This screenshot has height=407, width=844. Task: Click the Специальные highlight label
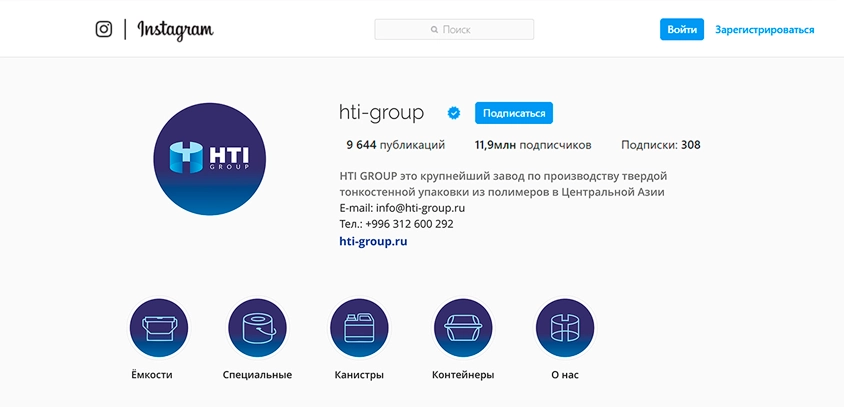257,375
